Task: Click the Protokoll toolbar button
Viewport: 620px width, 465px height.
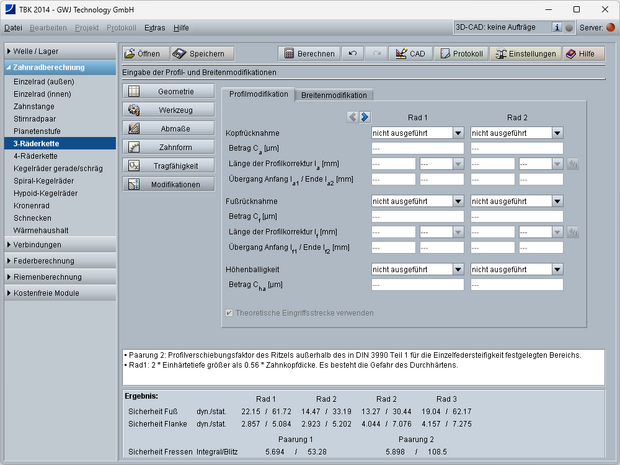Action: pos(463,54)
